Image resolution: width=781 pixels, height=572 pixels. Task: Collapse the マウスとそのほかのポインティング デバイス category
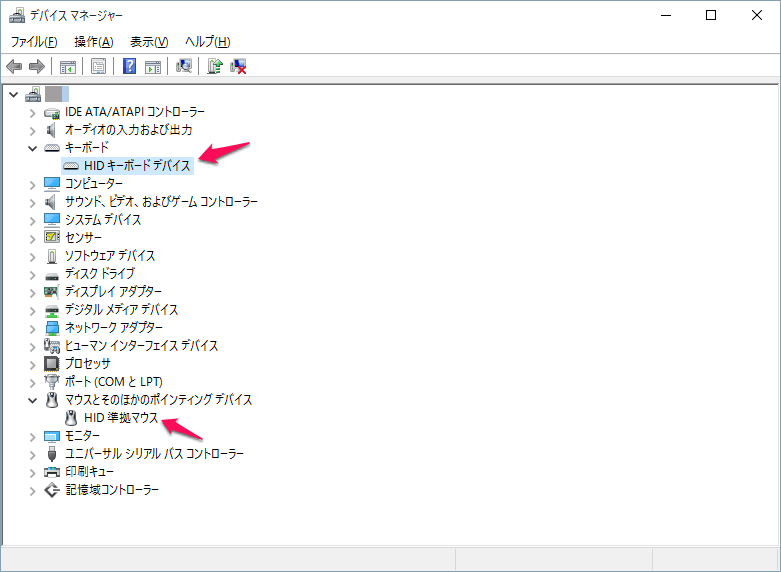click(x=32, y=399)
